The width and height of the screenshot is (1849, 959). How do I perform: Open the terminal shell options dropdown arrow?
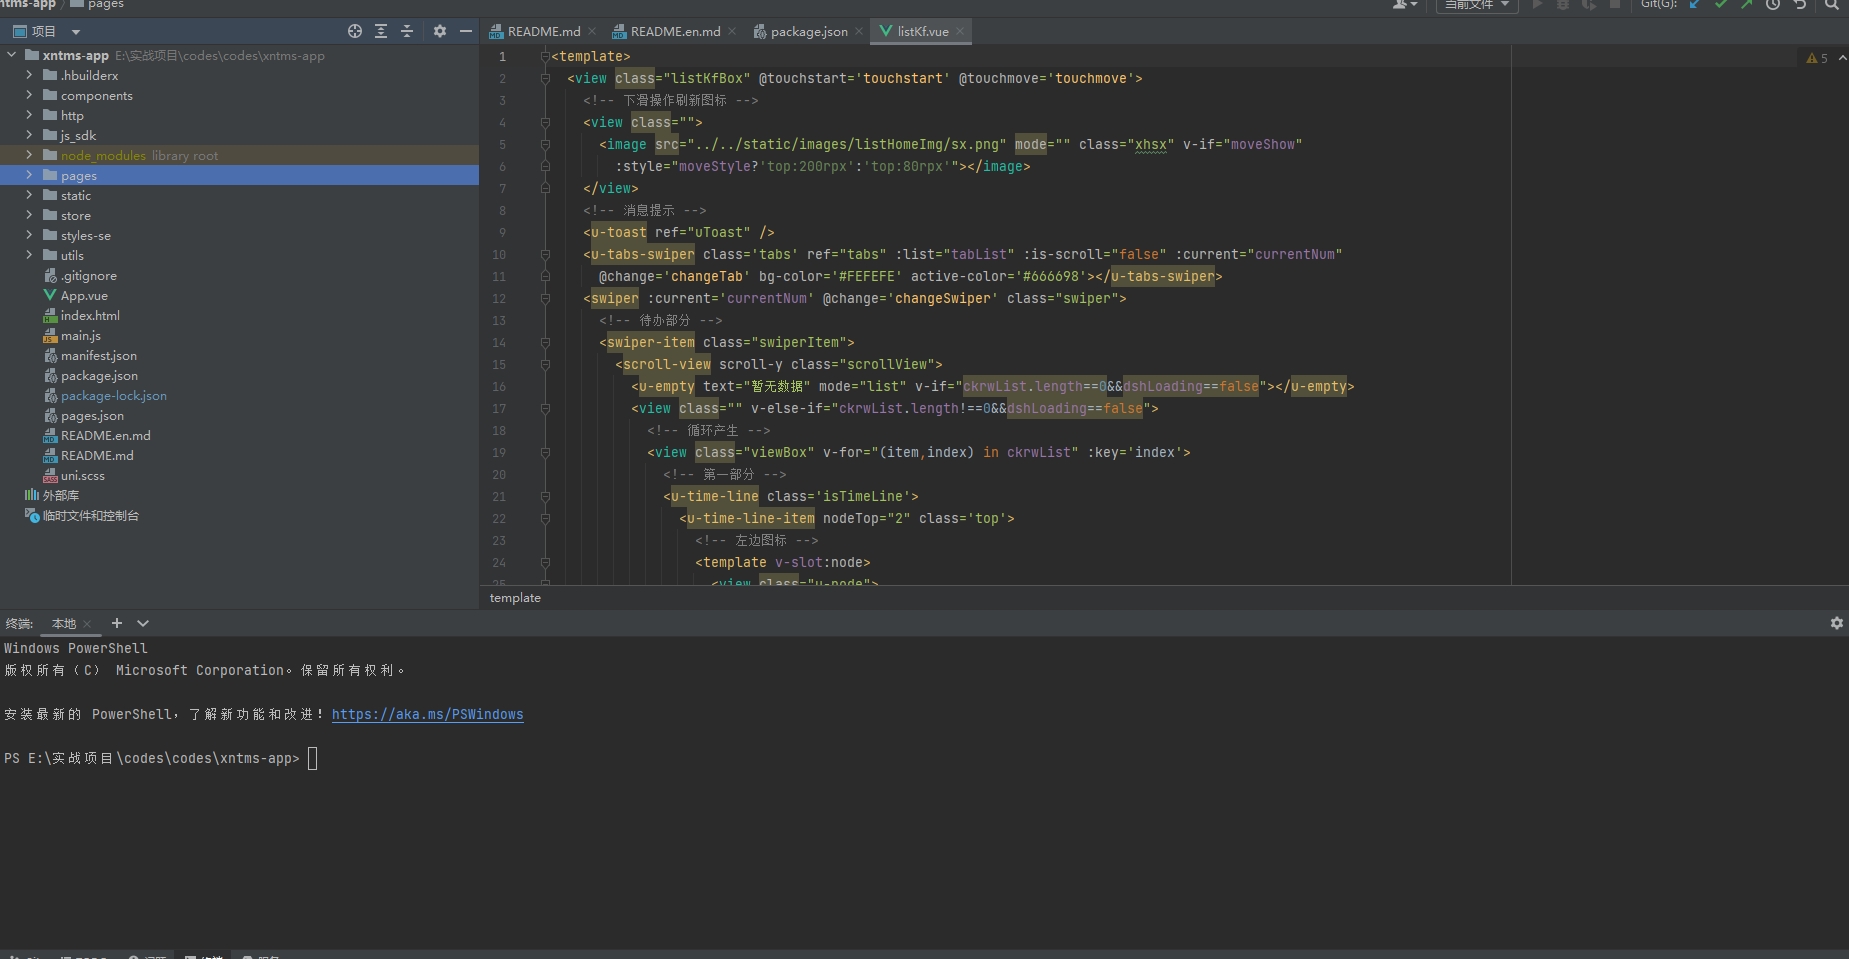tap(143, 623)
